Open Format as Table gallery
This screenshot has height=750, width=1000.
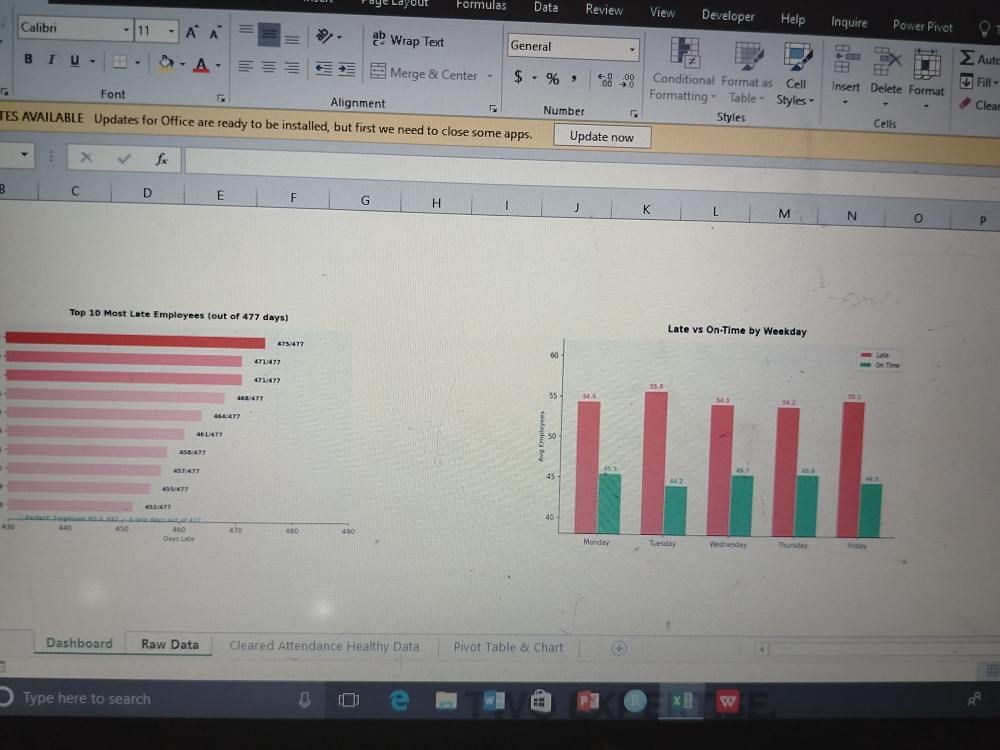pos(747,73)
